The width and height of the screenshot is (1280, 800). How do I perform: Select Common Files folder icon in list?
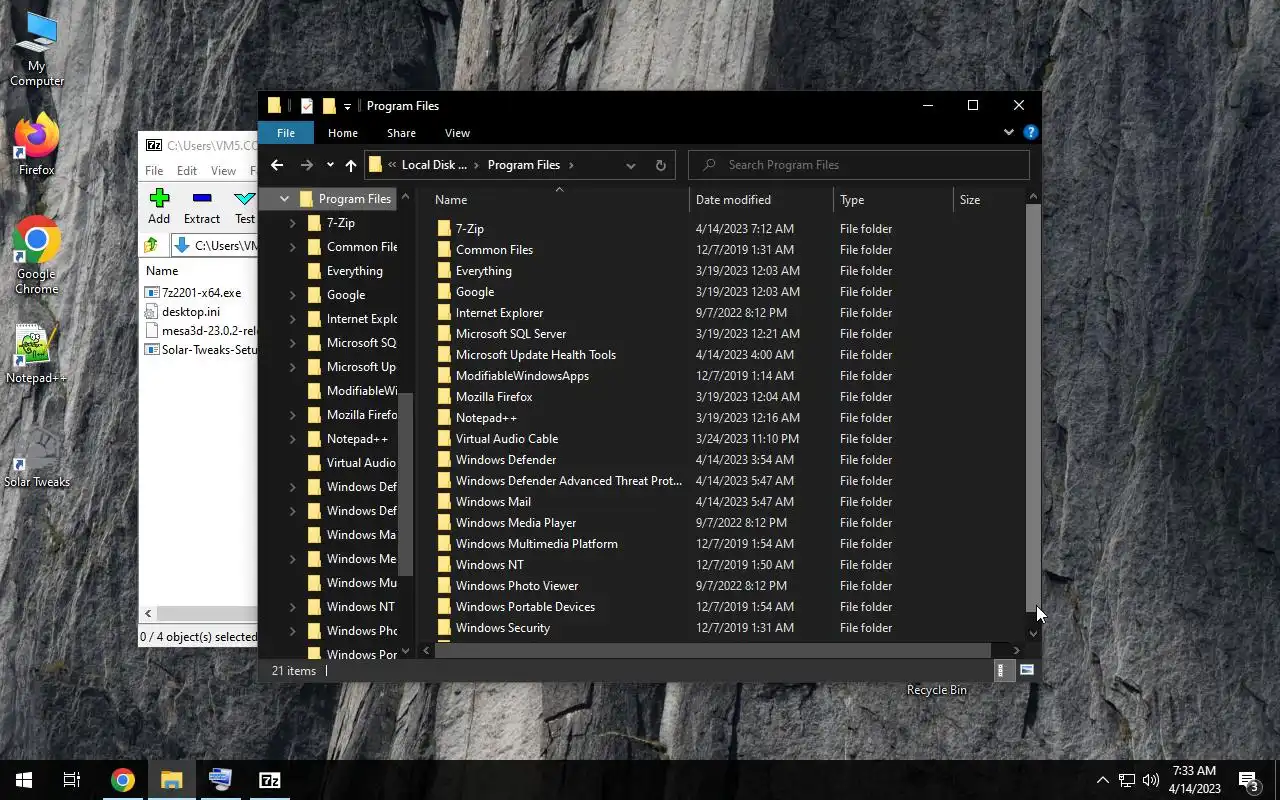[444, 250]
